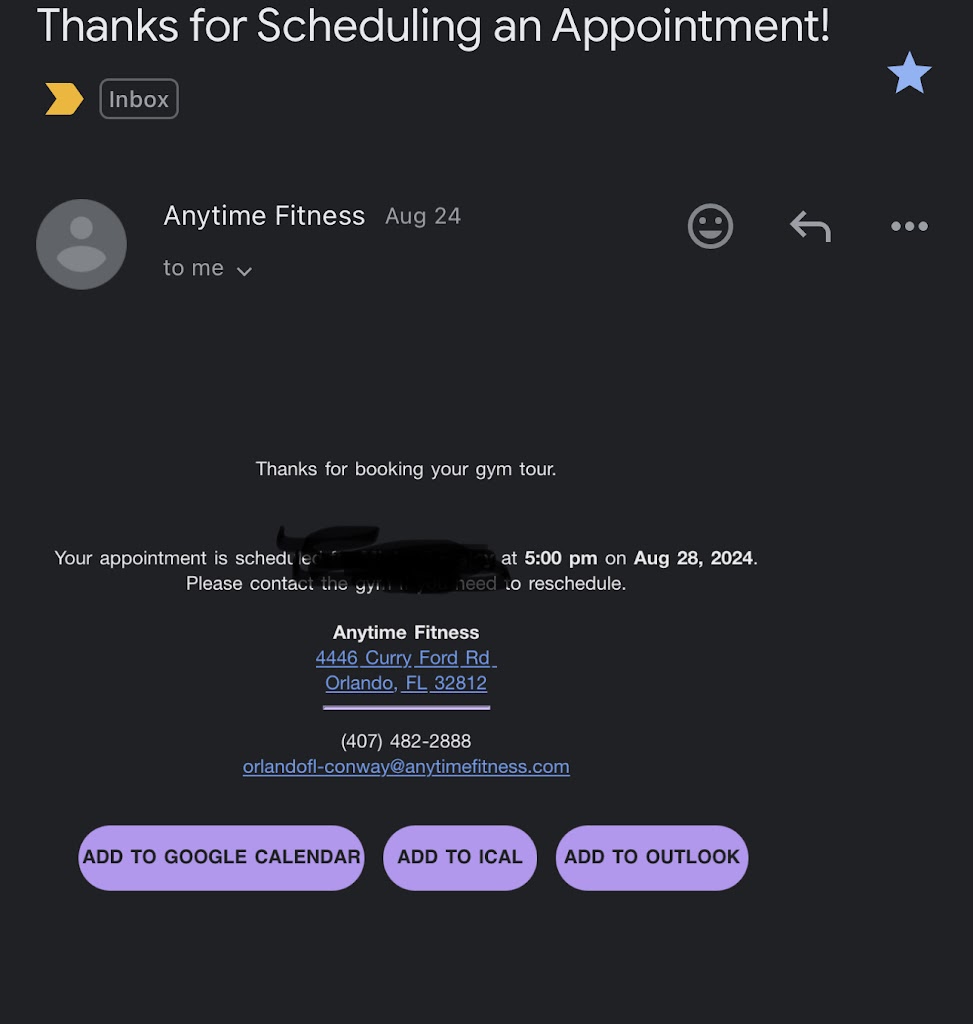Add an emoji reaction to the email
The width and height of the screenshot is (973, 1024).
pos(710,226)
